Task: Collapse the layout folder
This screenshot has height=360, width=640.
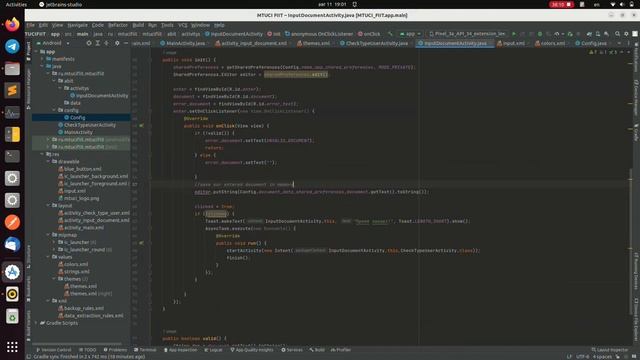Action: [48, 206]
